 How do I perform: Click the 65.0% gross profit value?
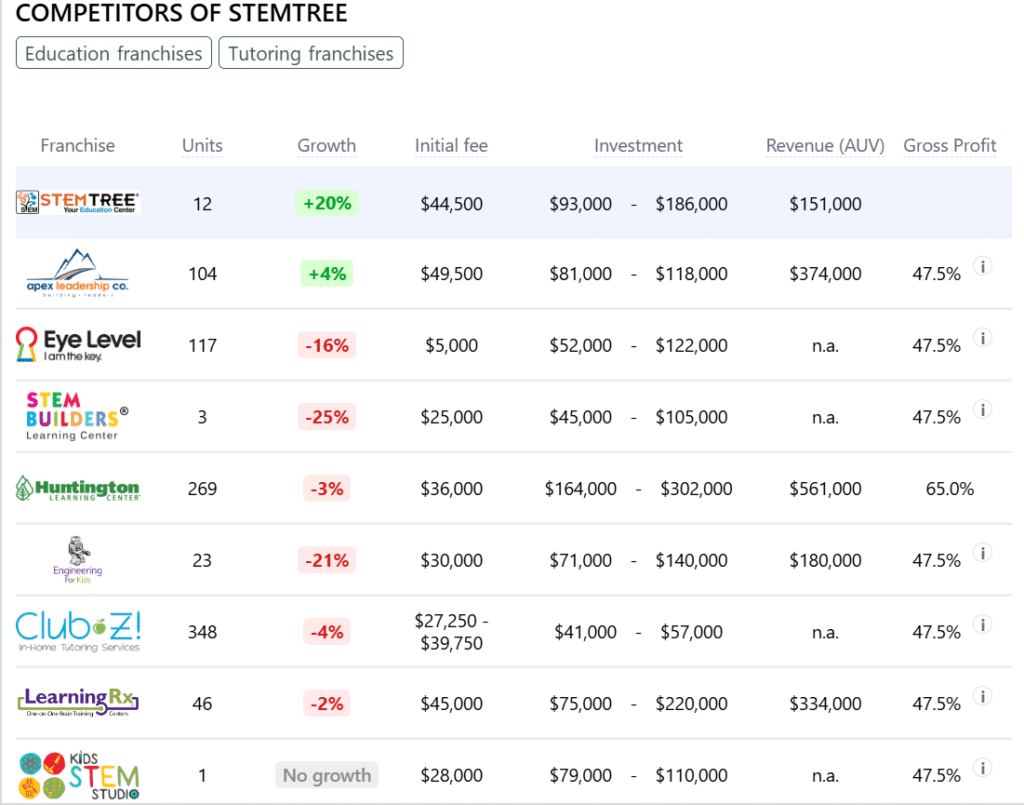coord(950,489)
